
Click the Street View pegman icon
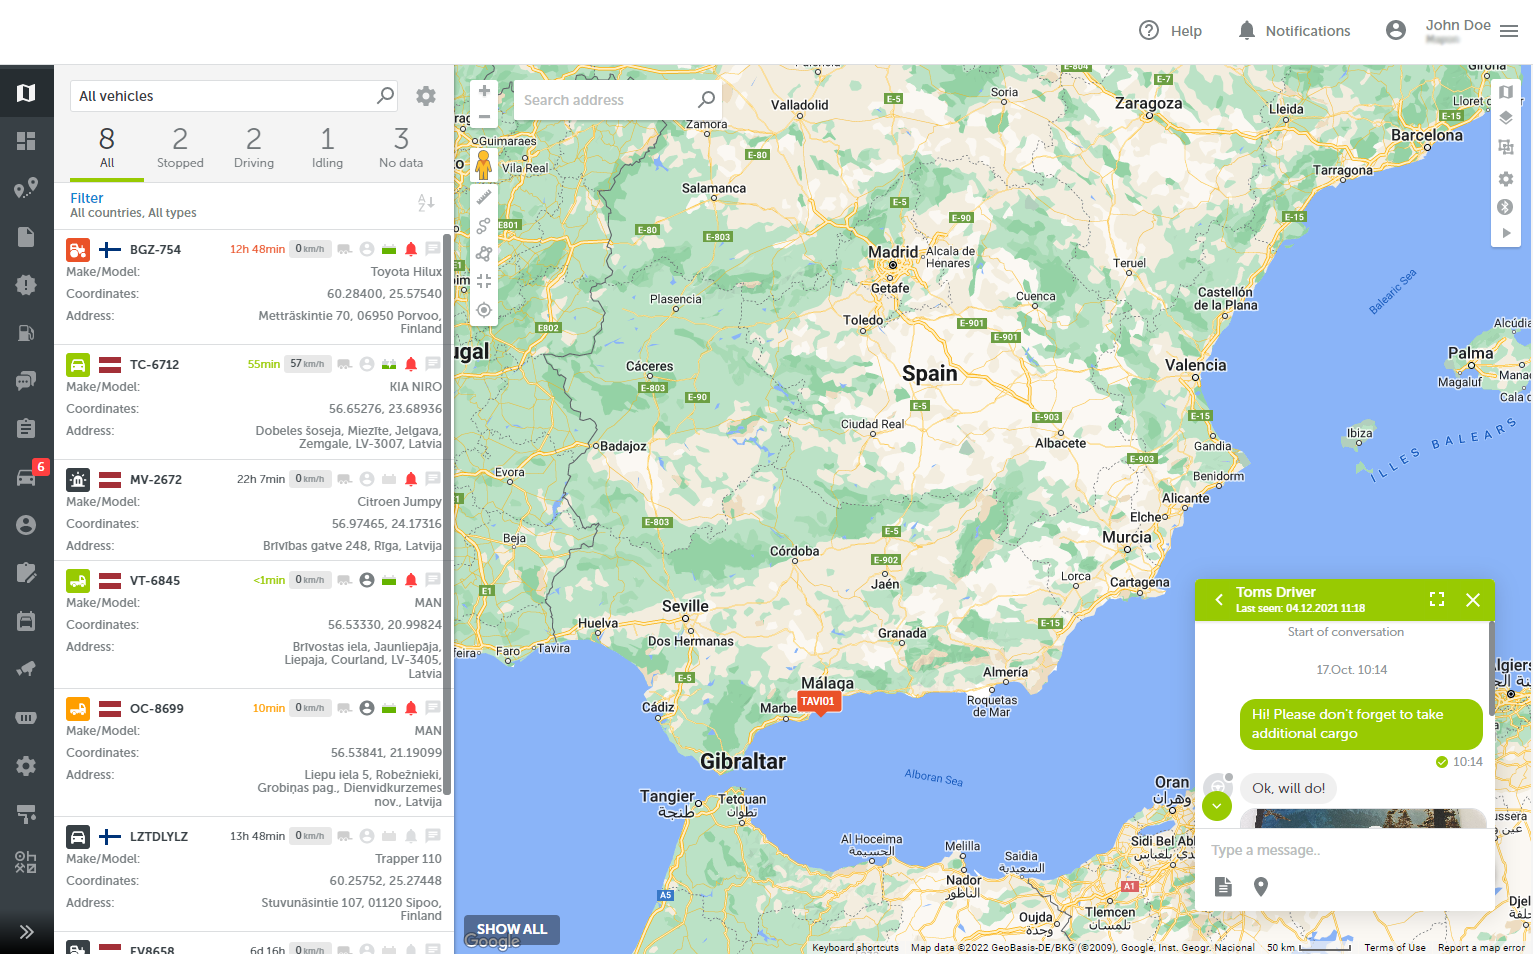(484, 165)
